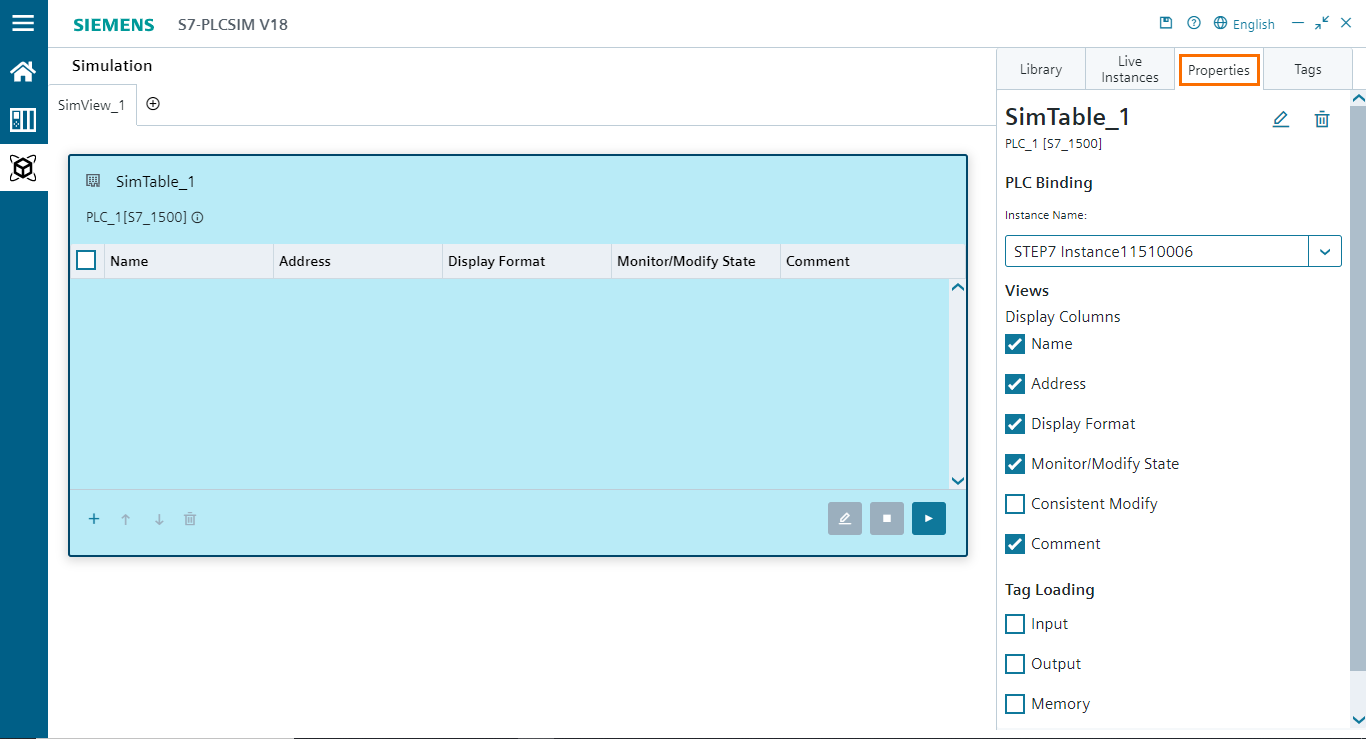The image size is (1366, 739).
Task: Show PLC_1 info icon
Action: 197,217
